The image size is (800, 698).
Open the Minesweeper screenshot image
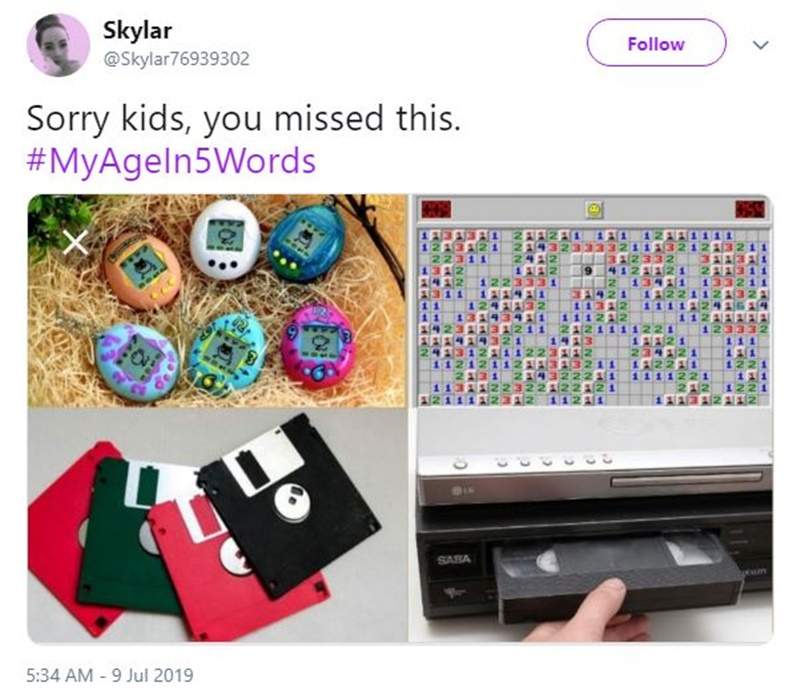pyautogui.click(x=592, y=301)
